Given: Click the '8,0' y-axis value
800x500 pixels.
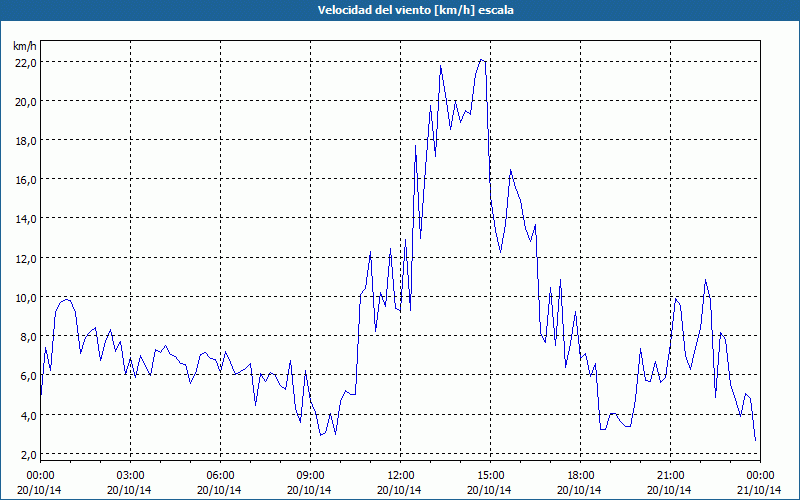Looking at the screenshot, I should coord(28,337).
